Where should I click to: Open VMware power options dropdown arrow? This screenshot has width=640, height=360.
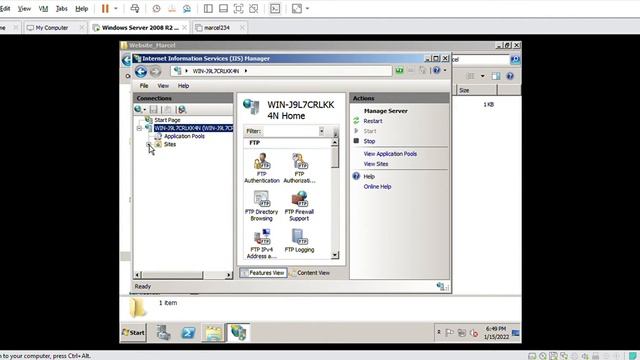click(116, 8)
